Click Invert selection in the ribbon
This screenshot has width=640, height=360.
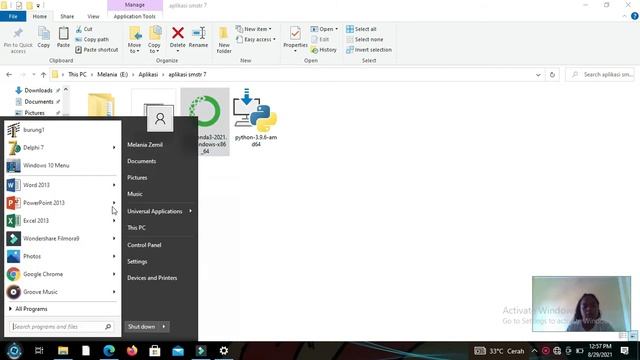(x=369, y=50)
